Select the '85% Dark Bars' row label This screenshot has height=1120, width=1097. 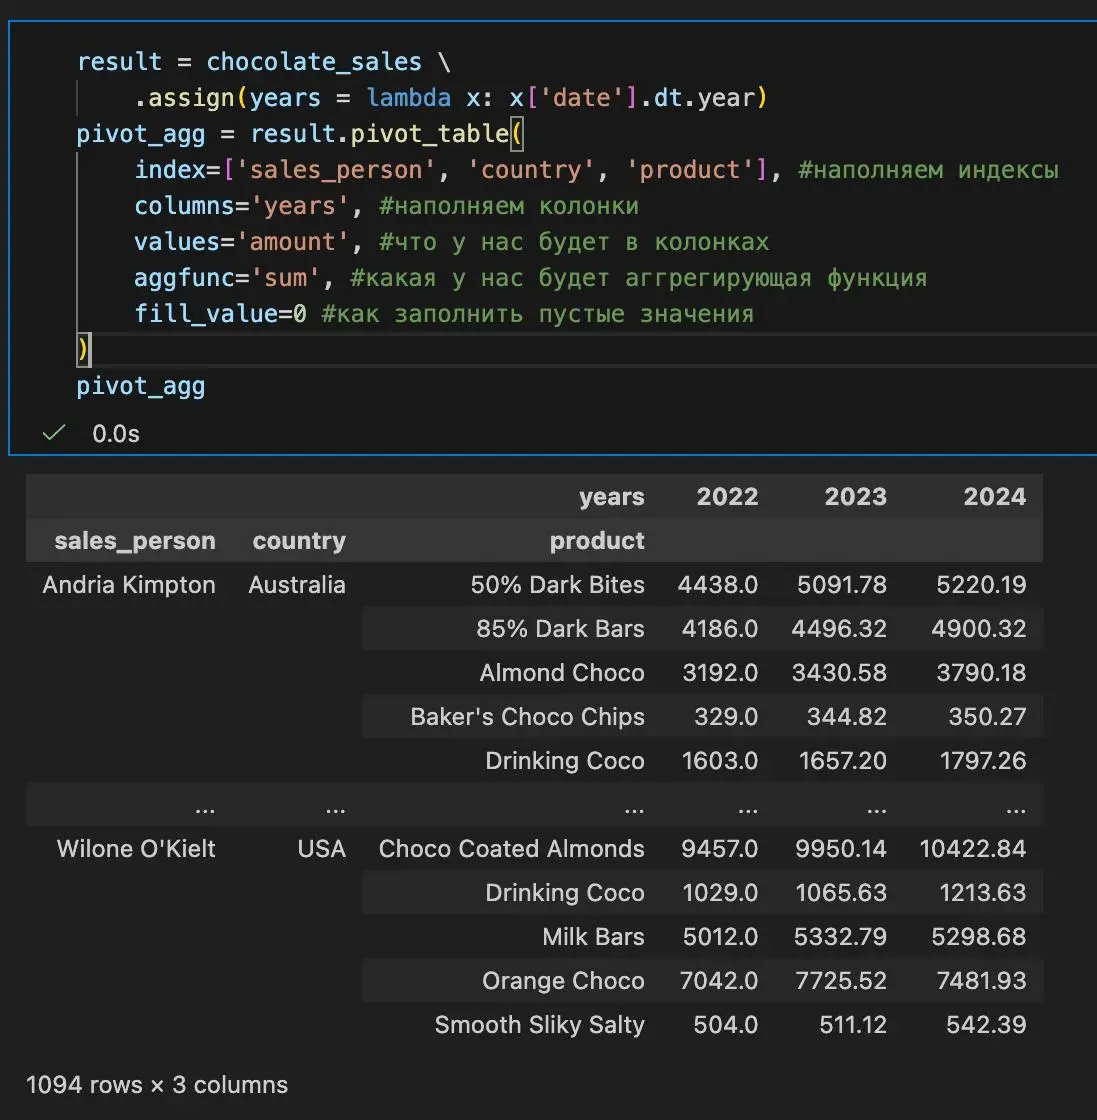coord(560,629)
